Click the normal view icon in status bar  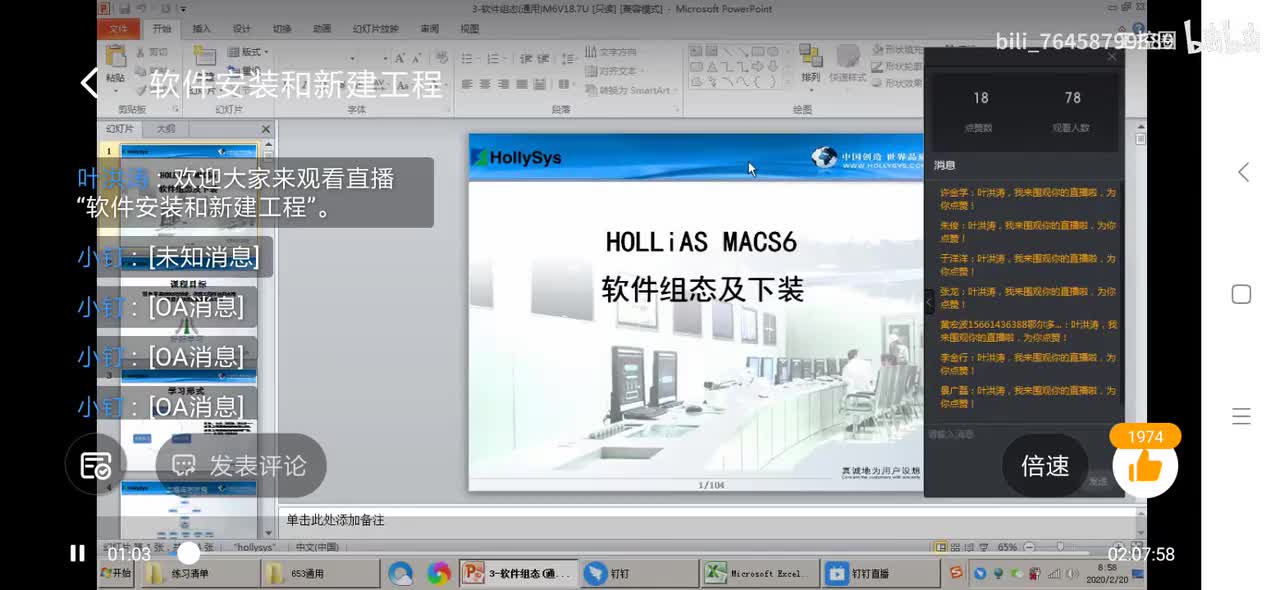coord(941,547)
